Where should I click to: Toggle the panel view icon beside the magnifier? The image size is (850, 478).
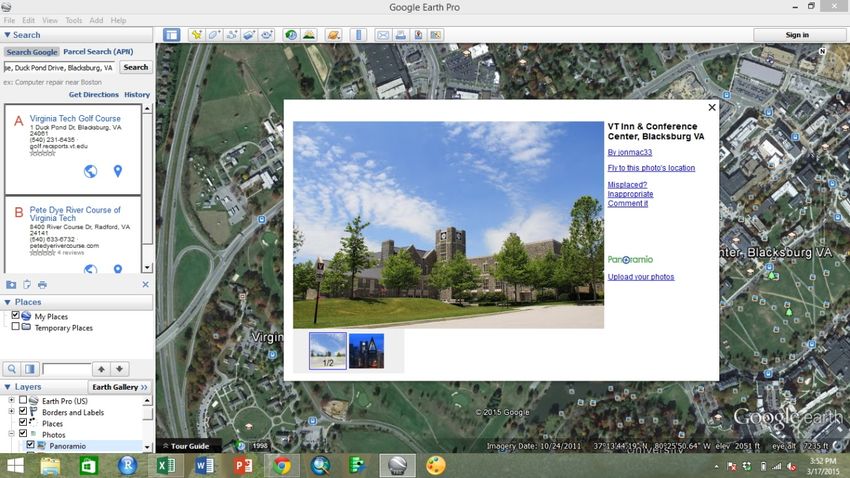pos(30,369)
